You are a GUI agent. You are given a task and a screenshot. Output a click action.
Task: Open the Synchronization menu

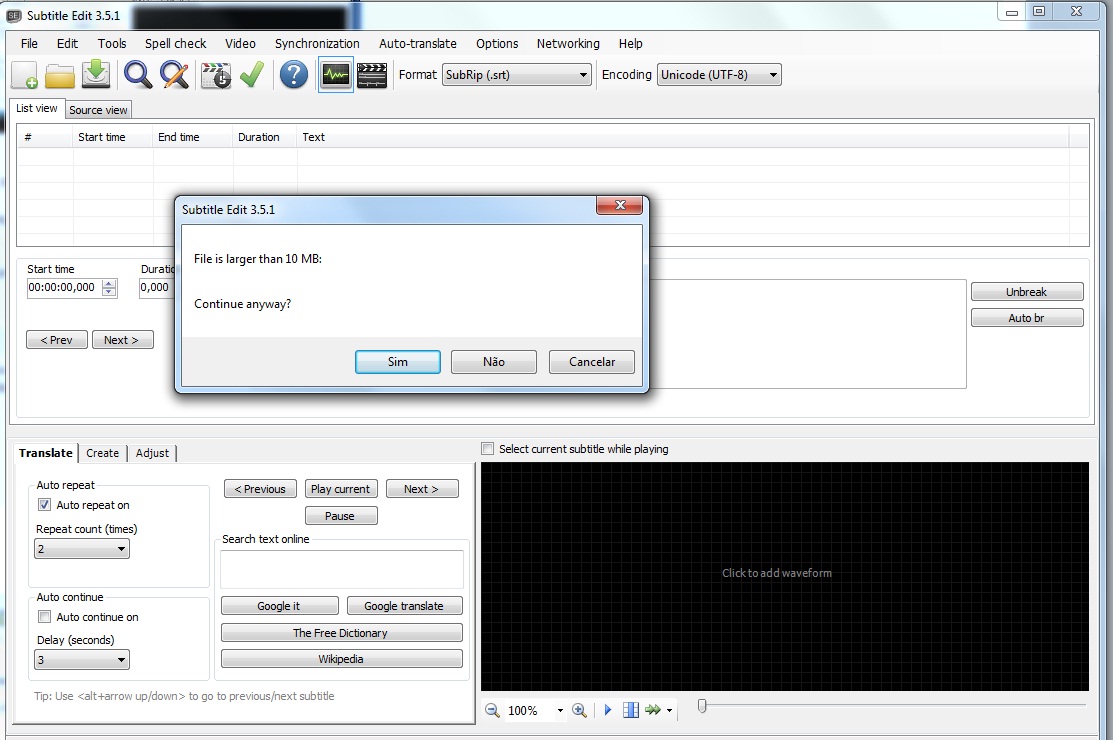coord(317,43)
